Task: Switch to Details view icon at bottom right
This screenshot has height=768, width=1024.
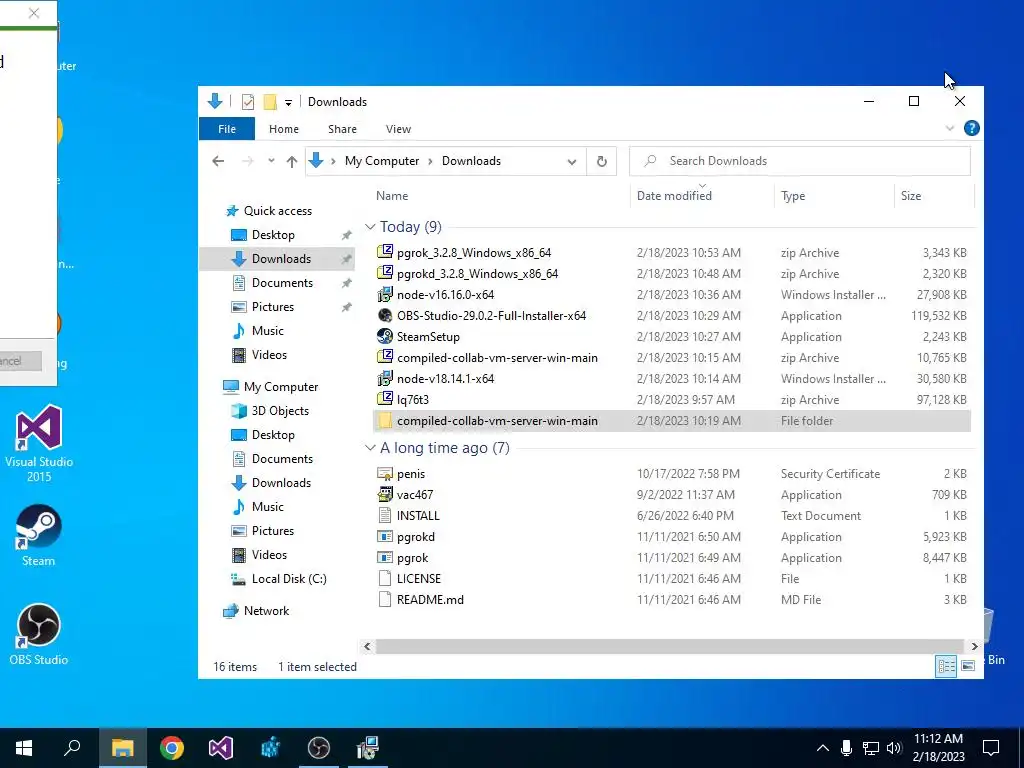Action: (x=946, y=666)
